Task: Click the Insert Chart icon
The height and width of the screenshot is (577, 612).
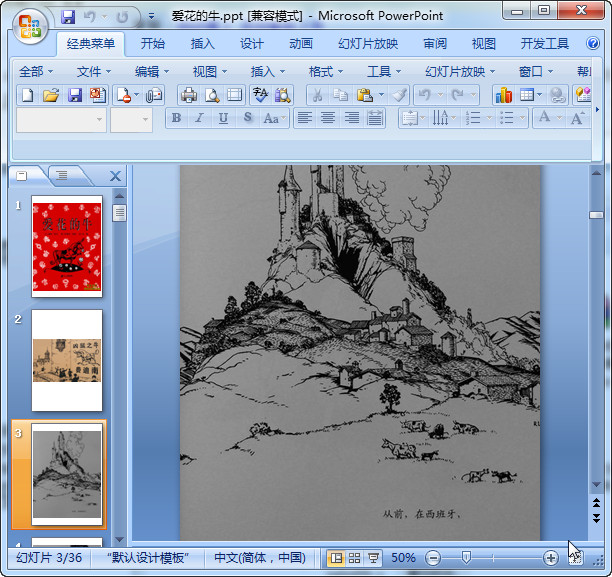Action: pyautogui.click(x=503, y=95)
